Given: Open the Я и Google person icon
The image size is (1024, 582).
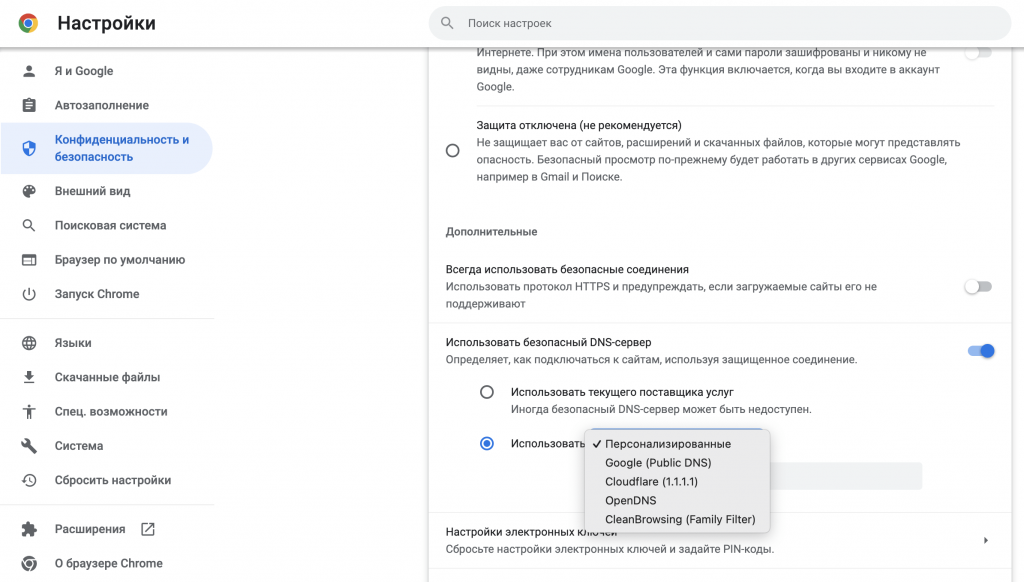Looking at the screenshot, I should point(29,71).
